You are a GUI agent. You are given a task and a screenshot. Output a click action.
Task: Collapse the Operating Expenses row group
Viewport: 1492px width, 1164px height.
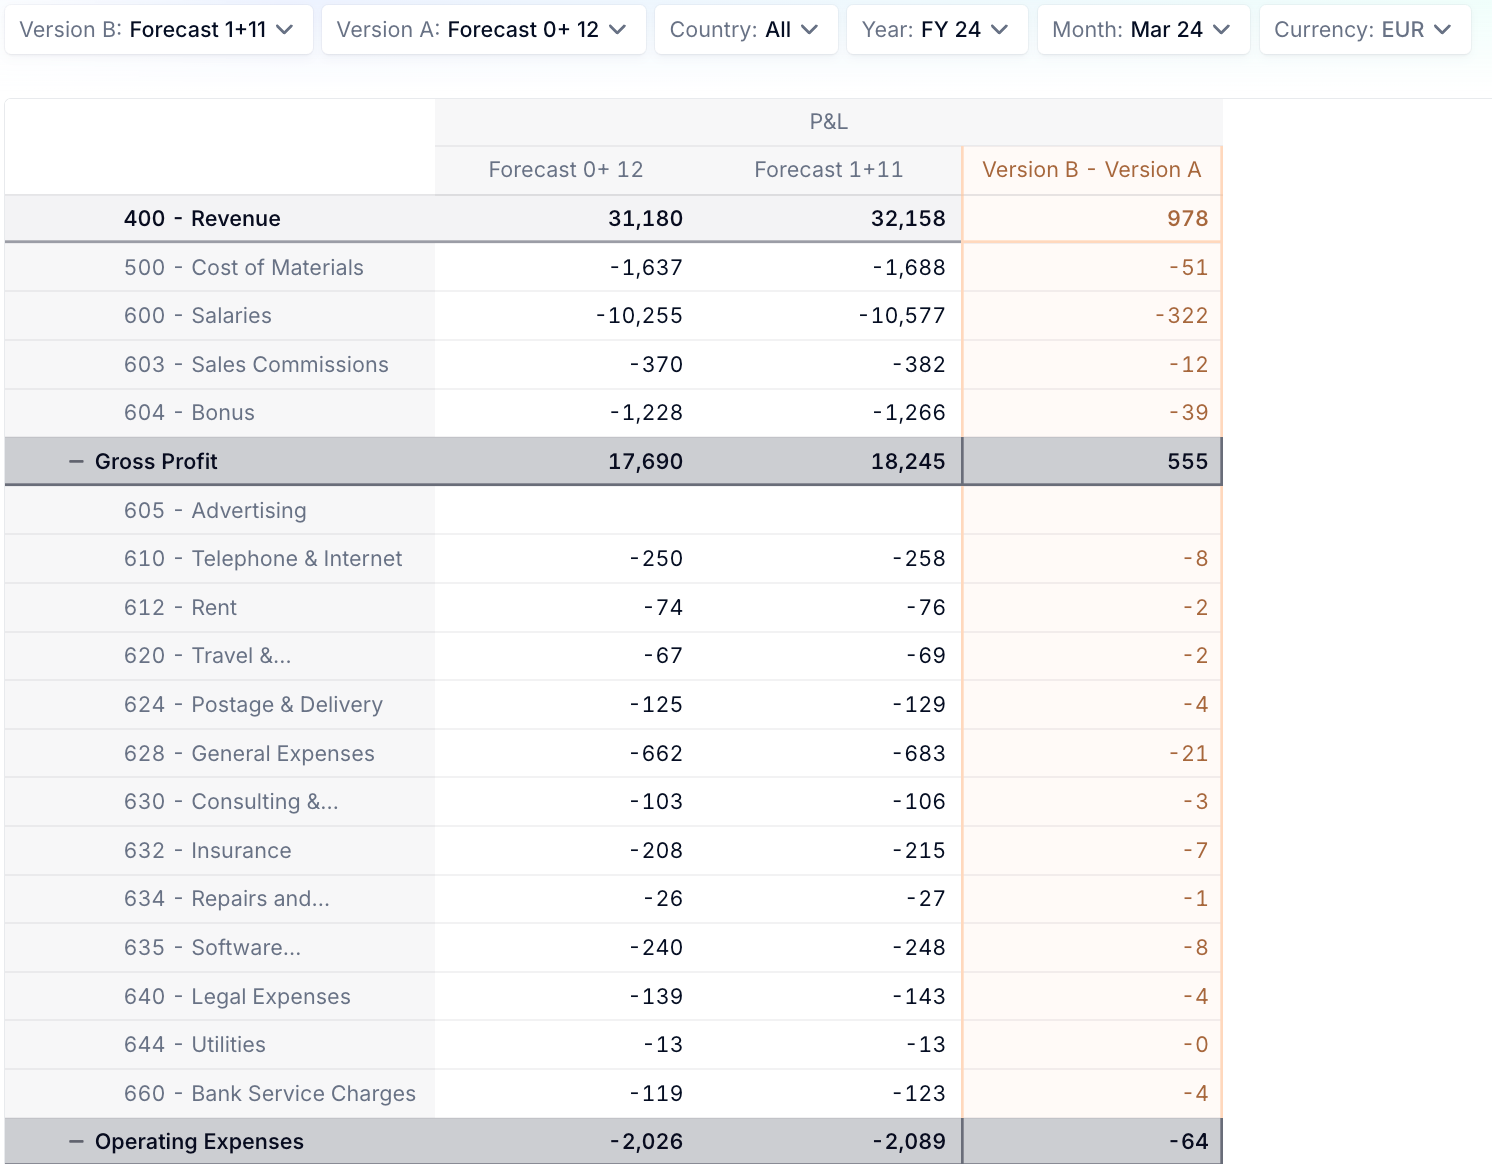(76, 1142)
